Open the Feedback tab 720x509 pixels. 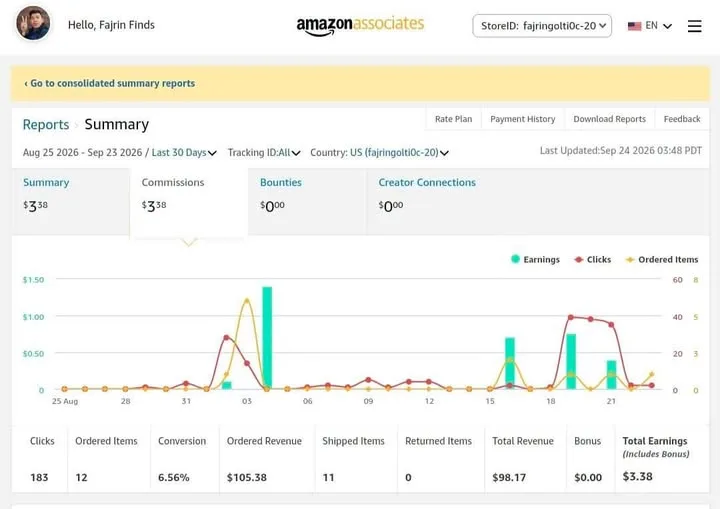pos(682,119)
